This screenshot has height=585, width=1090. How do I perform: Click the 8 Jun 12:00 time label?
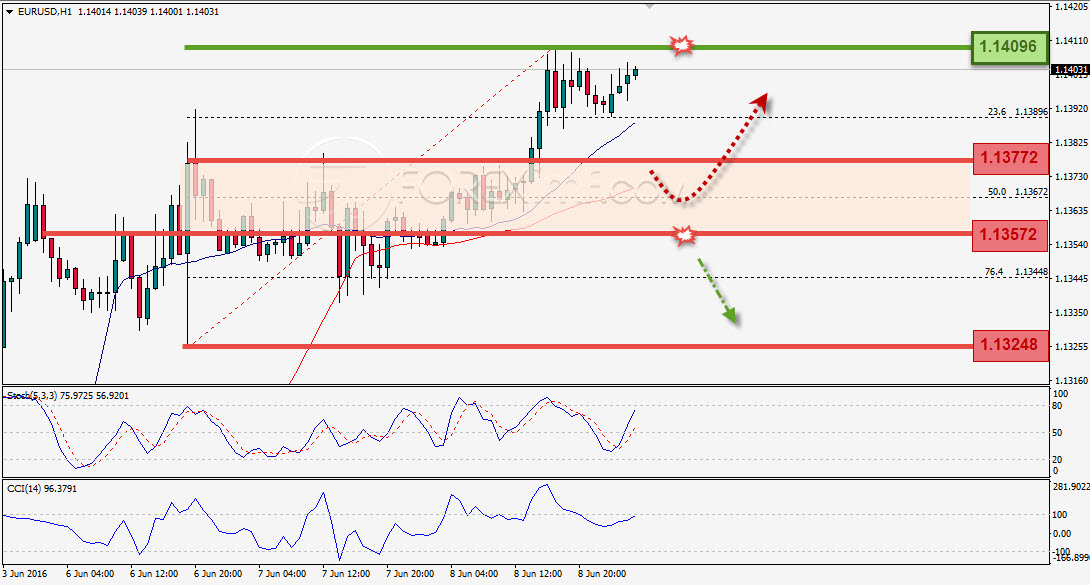pos(537,574)
